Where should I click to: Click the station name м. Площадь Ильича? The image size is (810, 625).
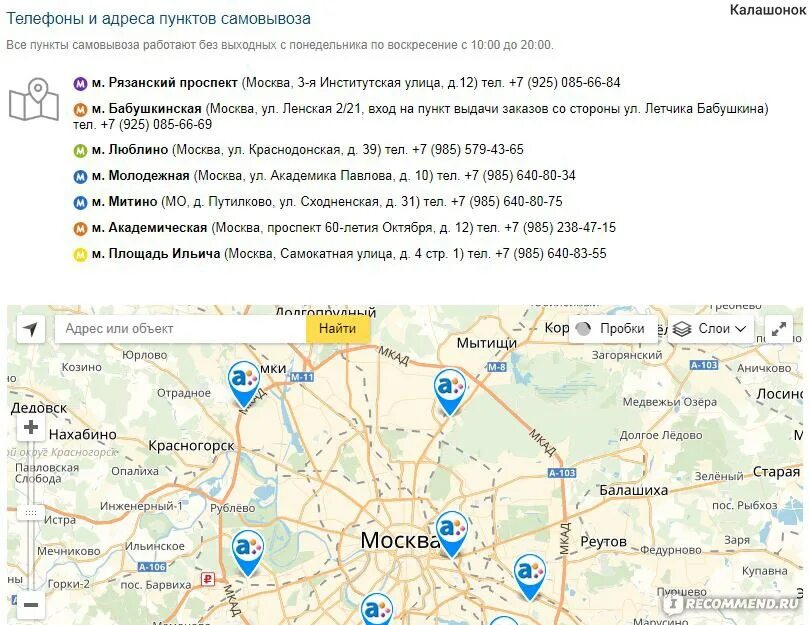click(156, 254)
